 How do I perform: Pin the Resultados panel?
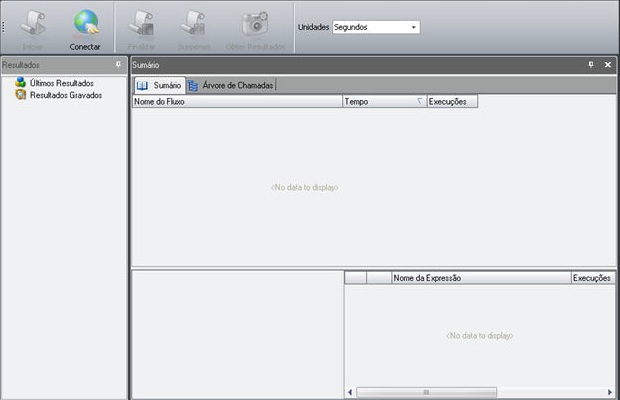119,64
